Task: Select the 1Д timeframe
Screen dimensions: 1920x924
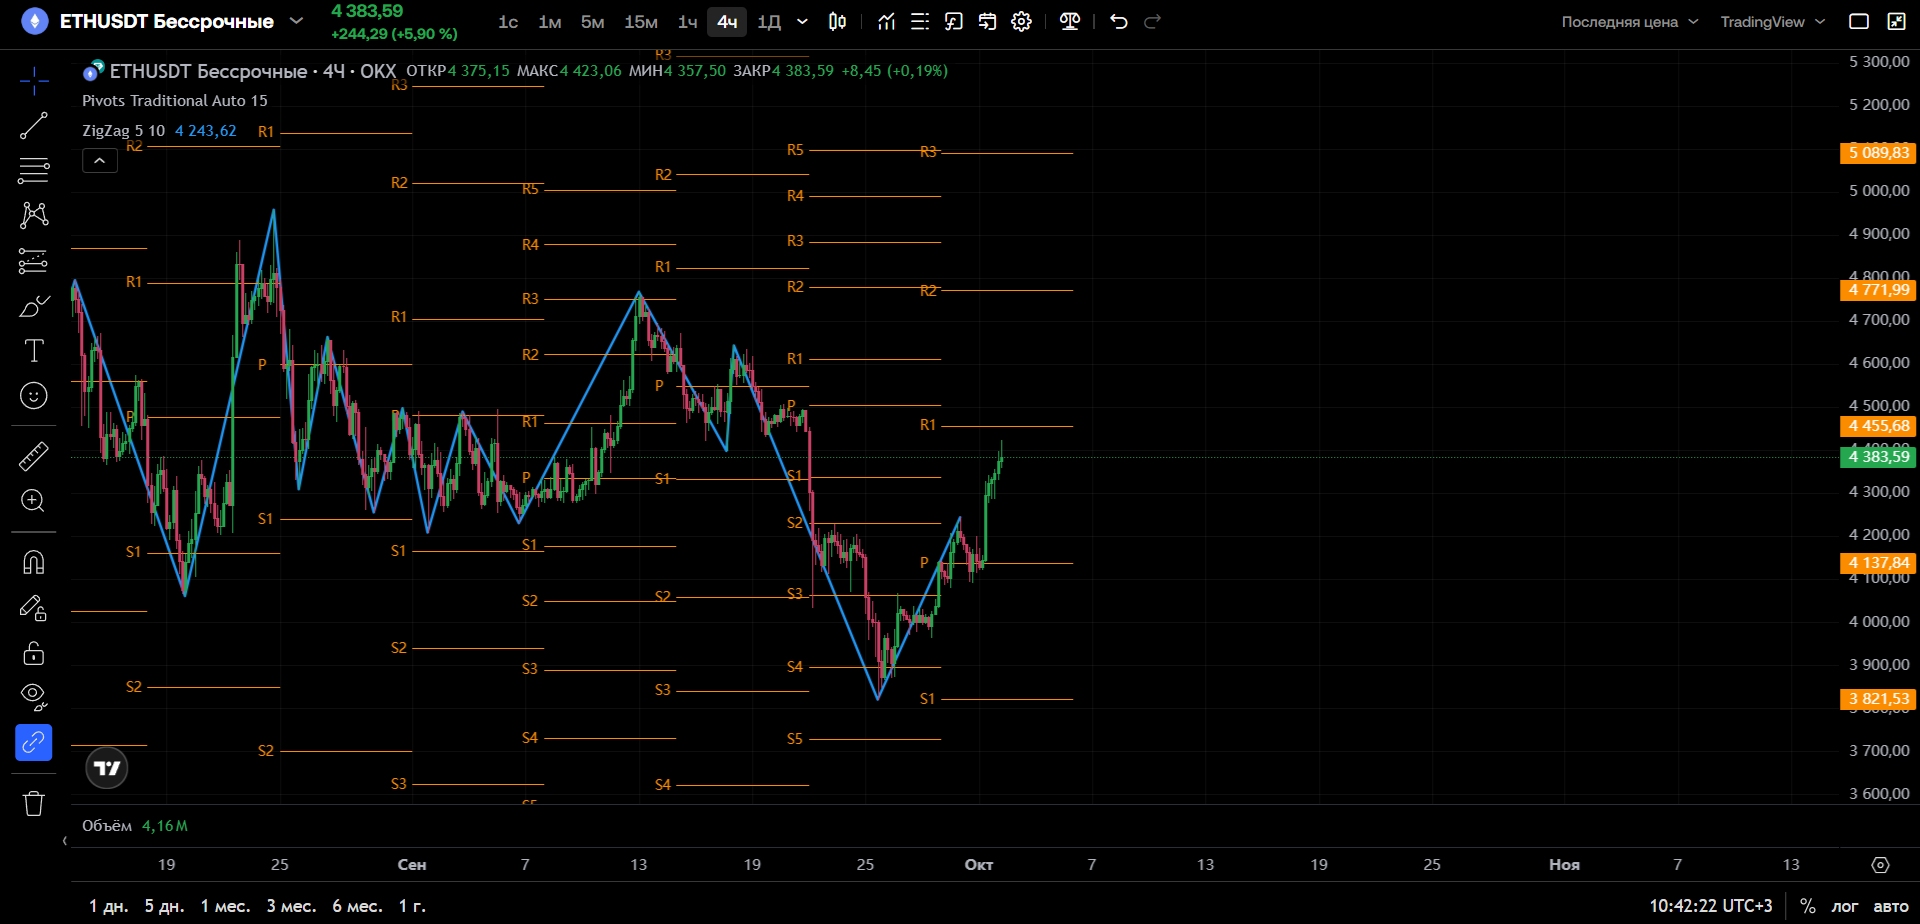Action: (x=769, y=21)
